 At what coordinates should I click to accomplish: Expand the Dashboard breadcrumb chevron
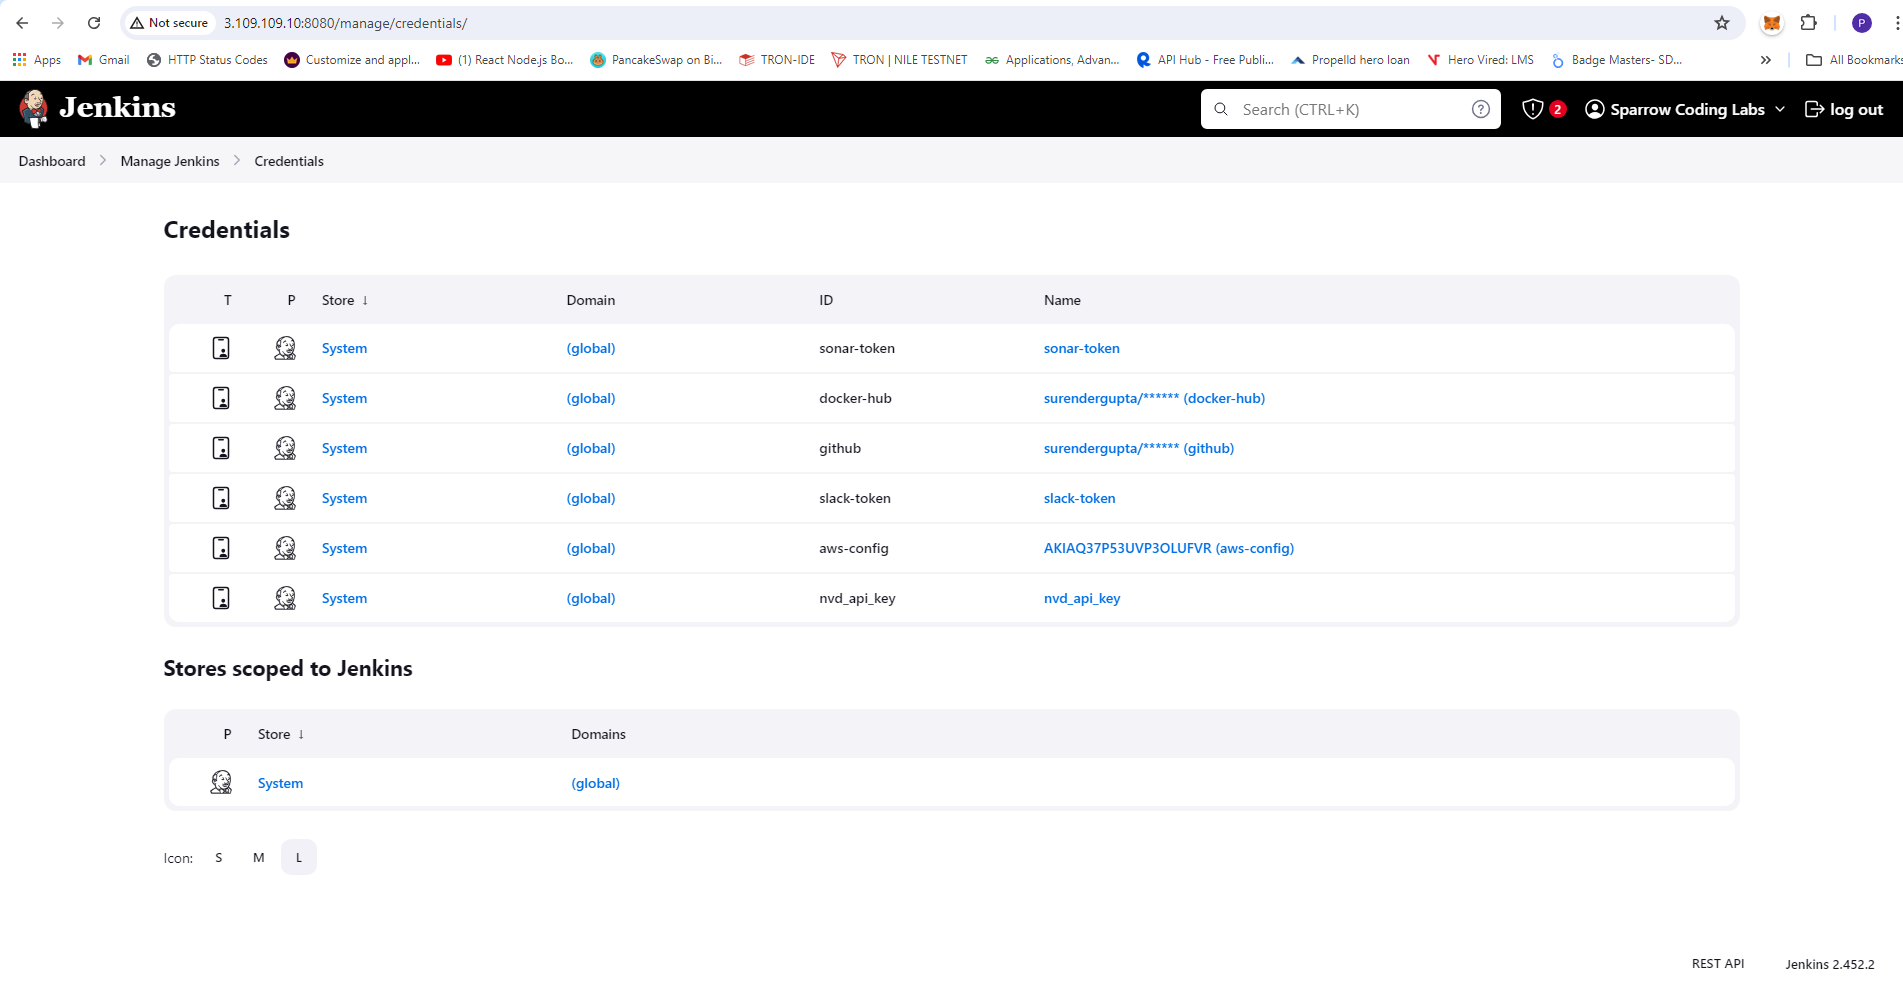coord(102,161)
